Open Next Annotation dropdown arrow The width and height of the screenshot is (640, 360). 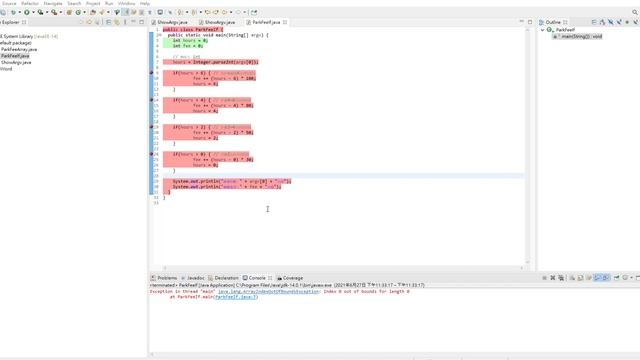pyautogui.click(x=187, y=12)
